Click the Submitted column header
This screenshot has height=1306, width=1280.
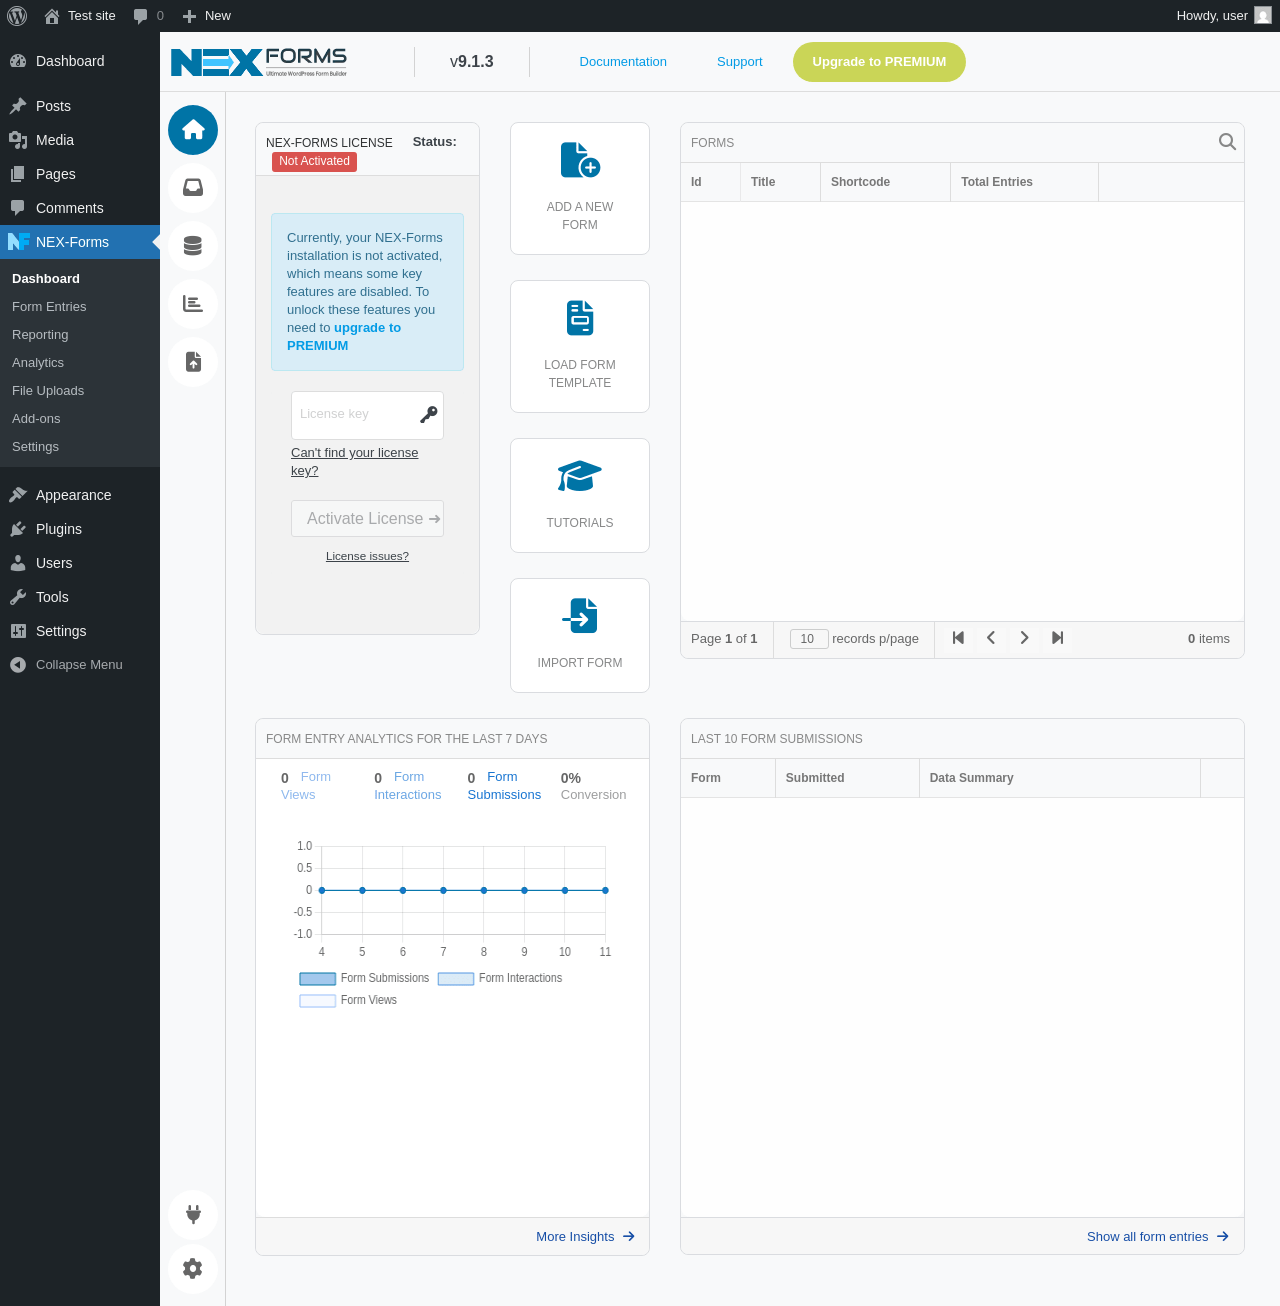click(847, 778)
